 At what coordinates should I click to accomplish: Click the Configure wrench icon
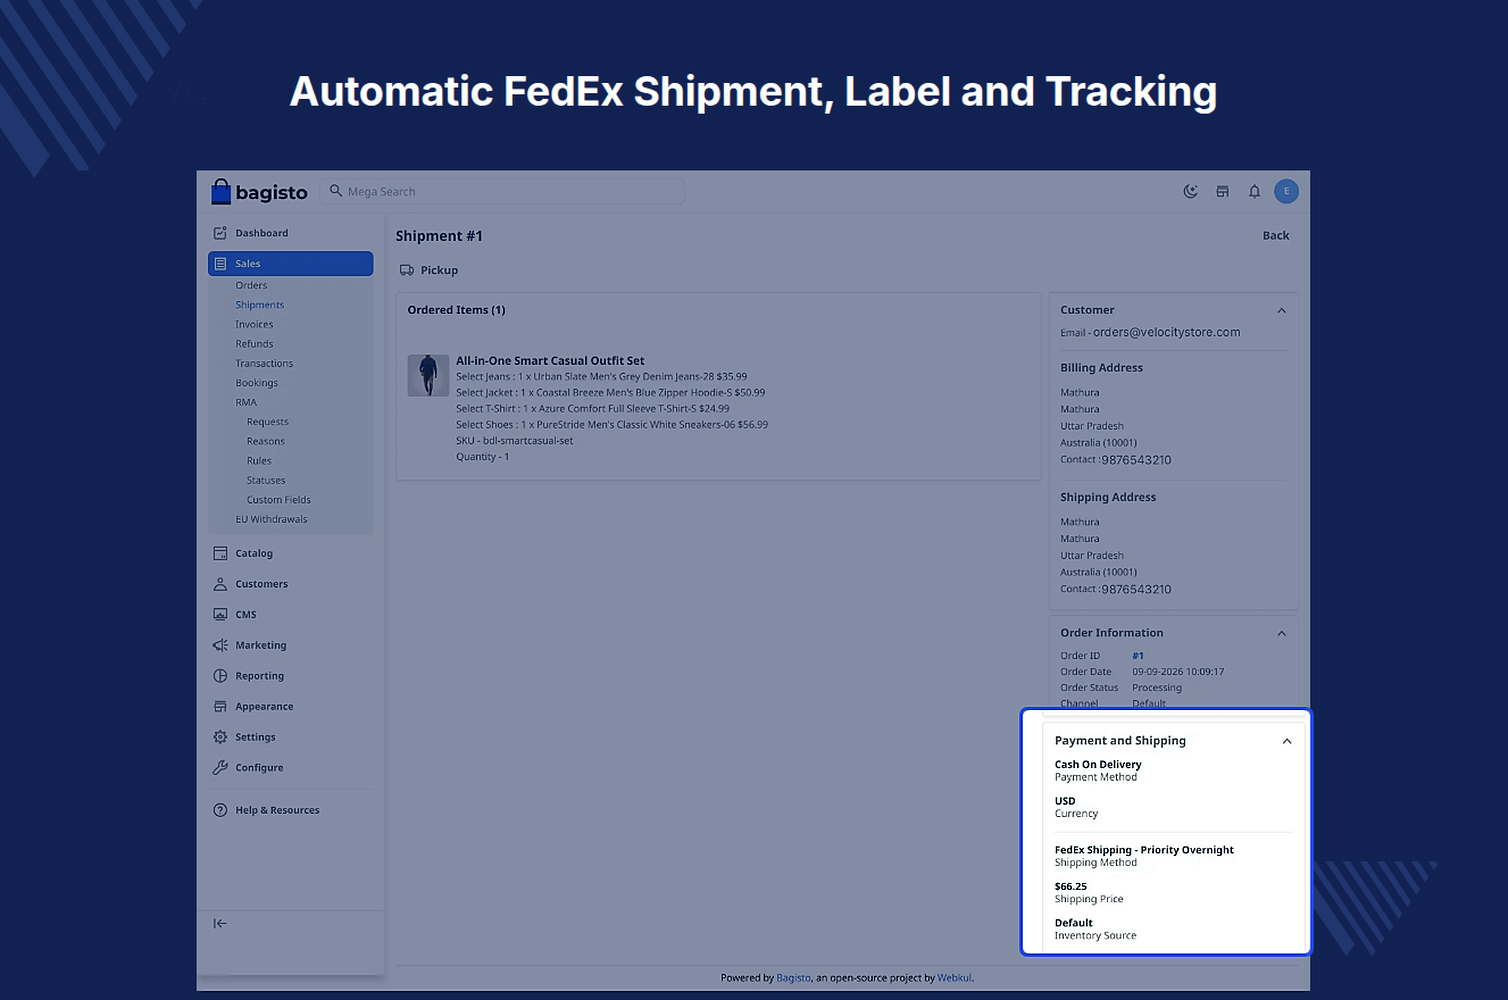point(220,768)
